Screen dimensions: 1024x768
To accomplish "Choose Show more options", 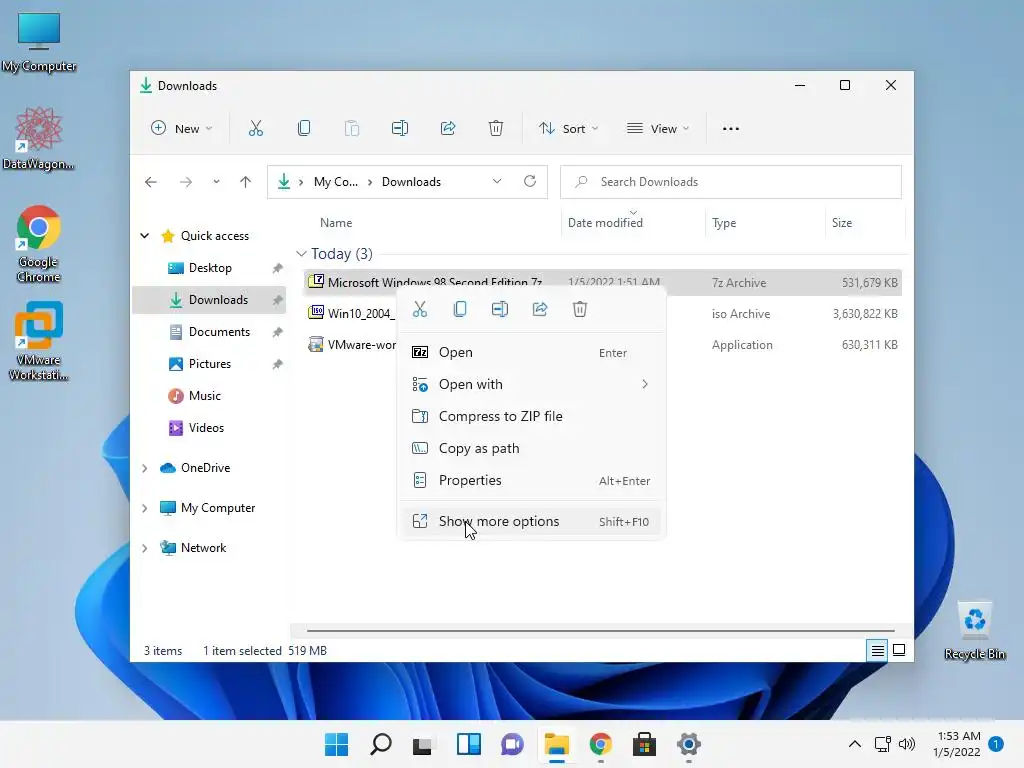I will [x=532, y=522].
